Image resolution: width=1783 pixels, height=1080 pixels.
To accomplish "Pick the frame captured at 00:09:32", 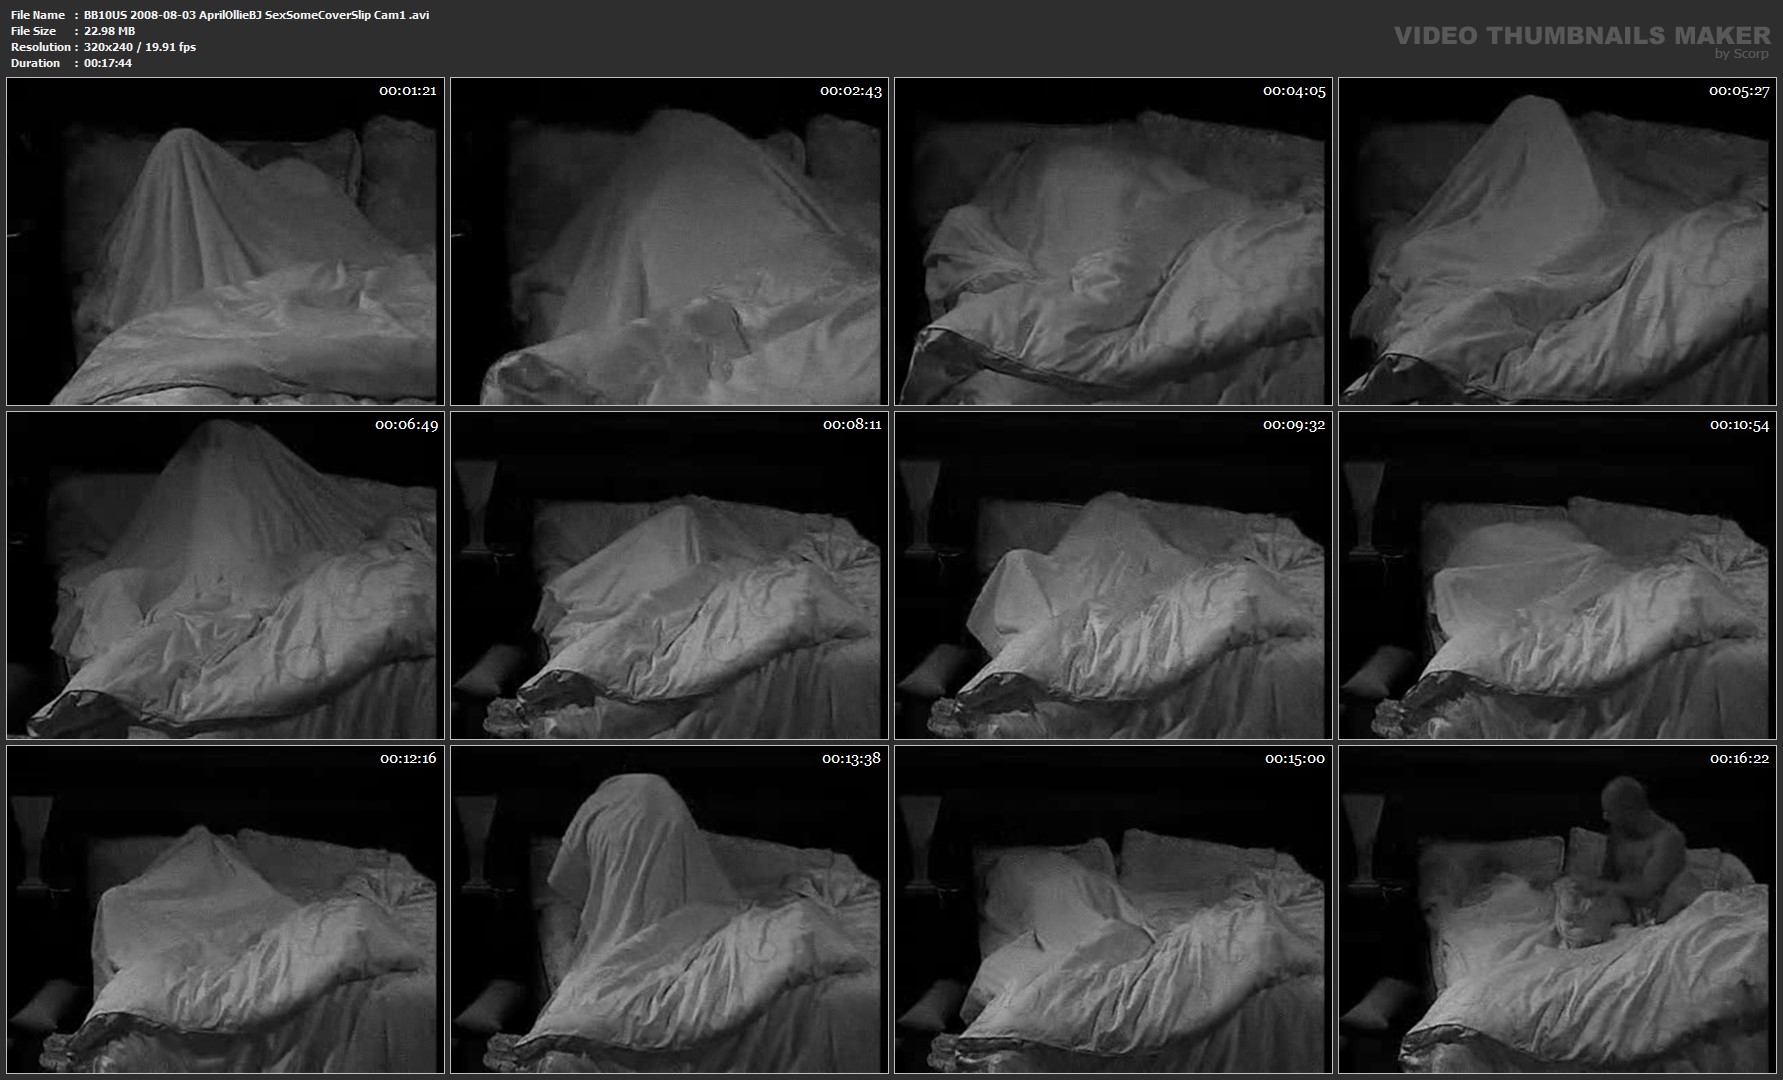I will [1113, 575].
